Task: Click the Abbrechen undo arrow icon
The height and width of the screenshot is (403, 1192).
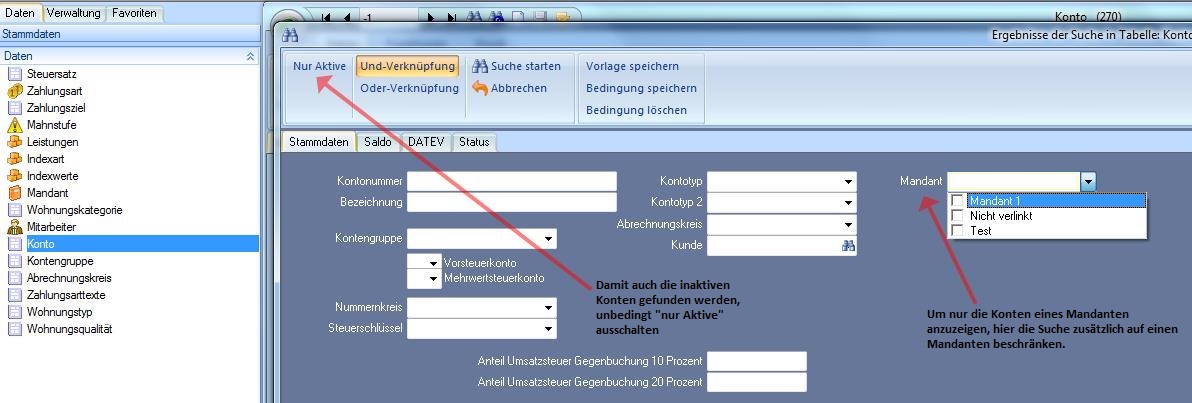Action: tap(480, 88)
